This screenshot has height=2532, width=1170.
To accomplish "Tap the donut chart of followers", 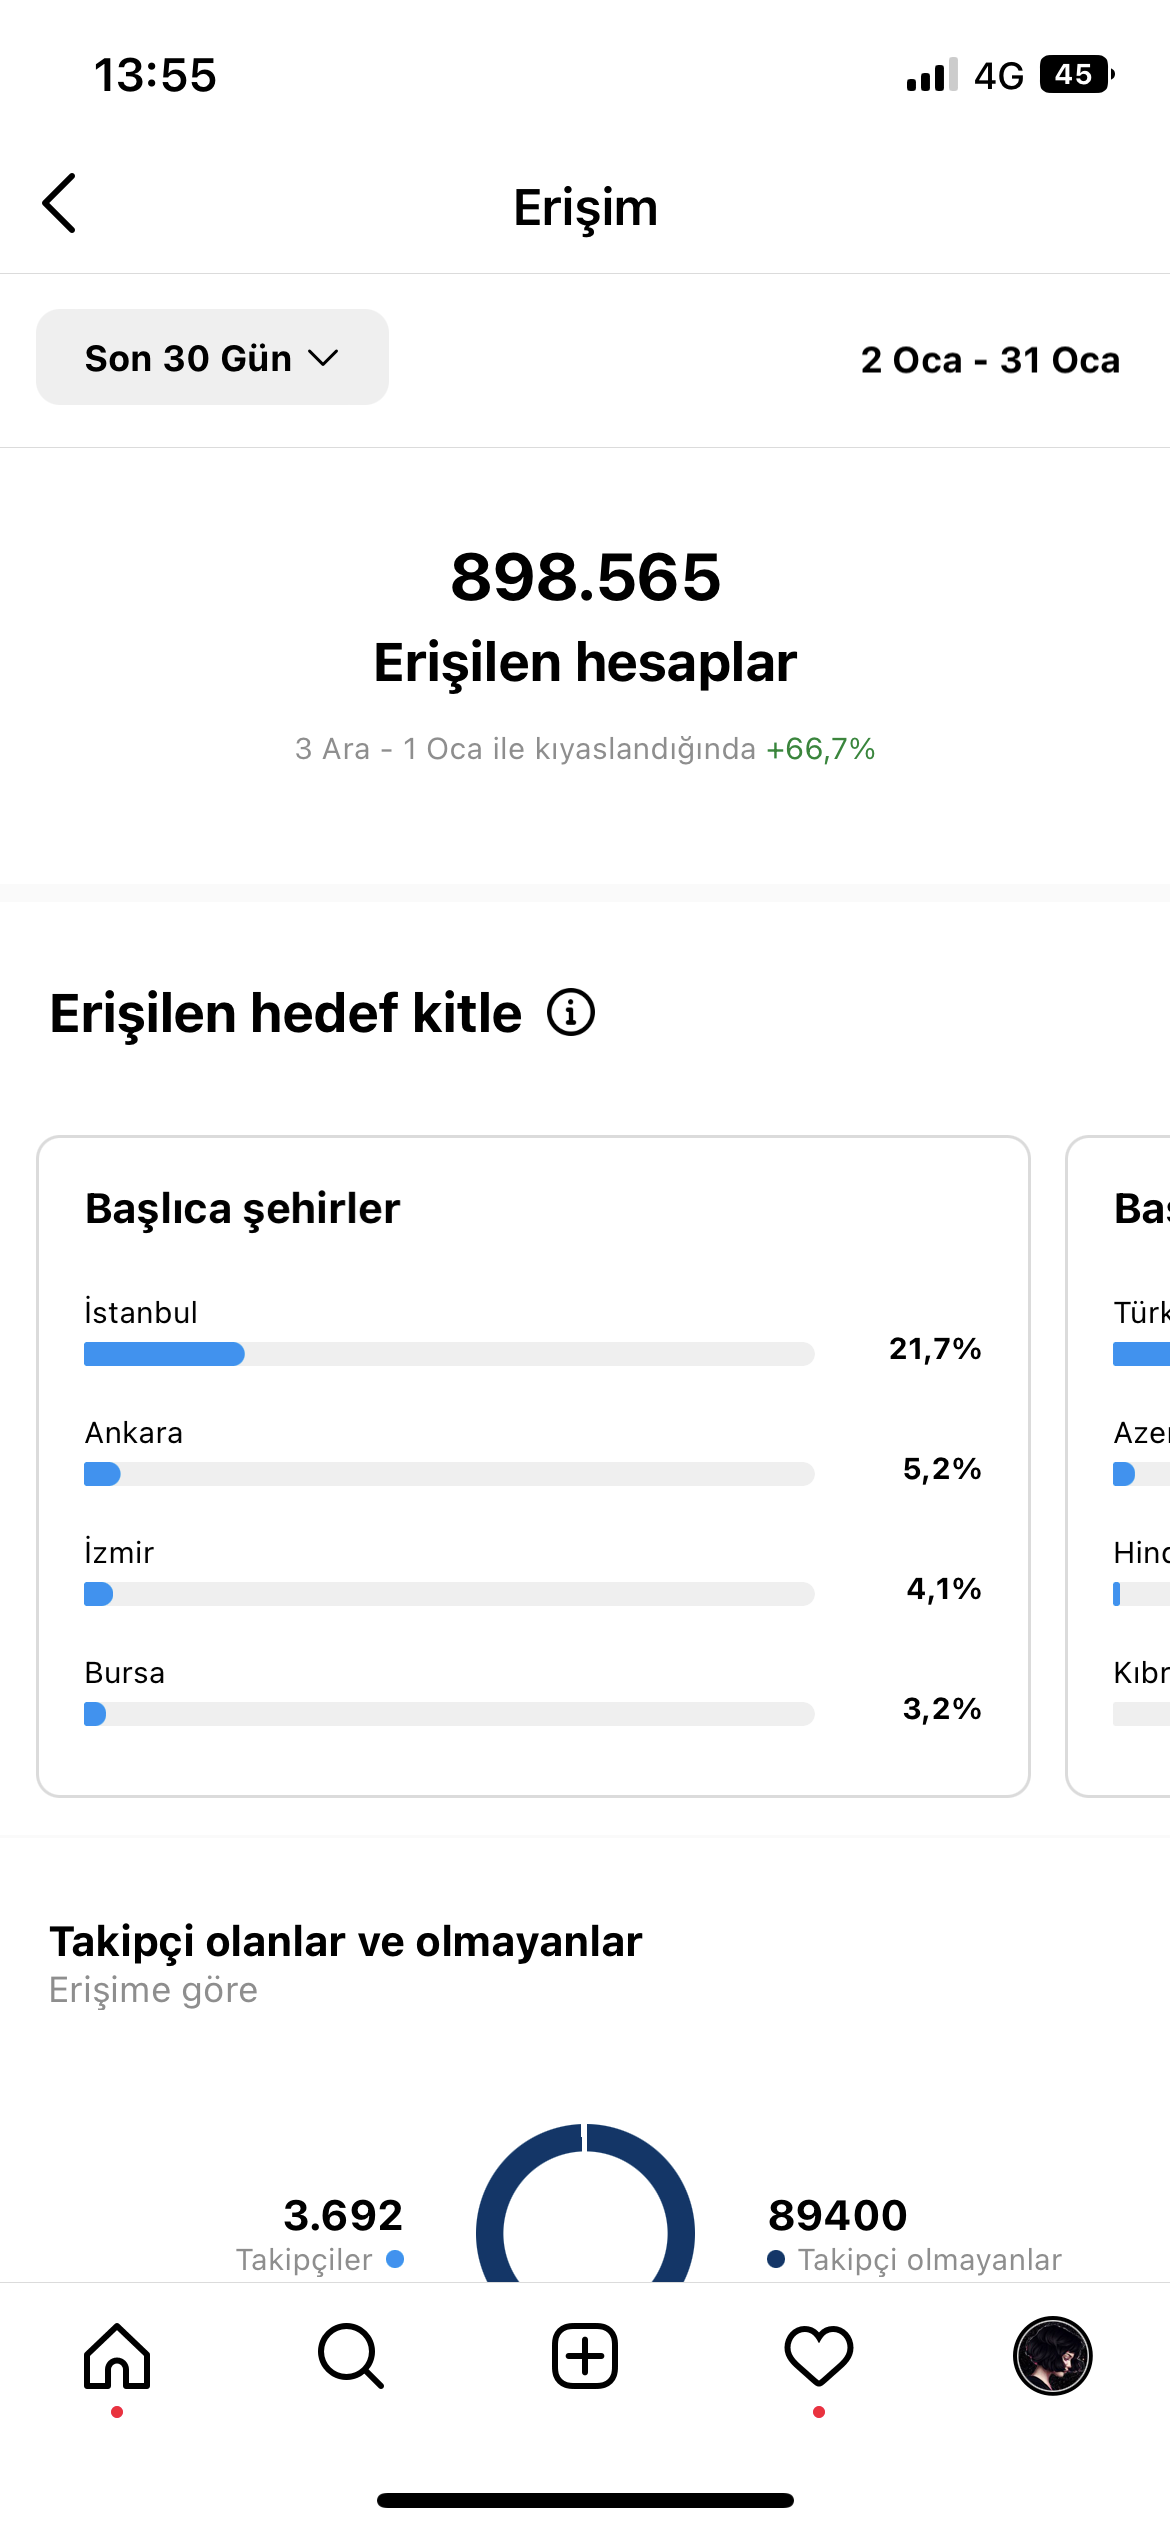I will (585, 2203).
